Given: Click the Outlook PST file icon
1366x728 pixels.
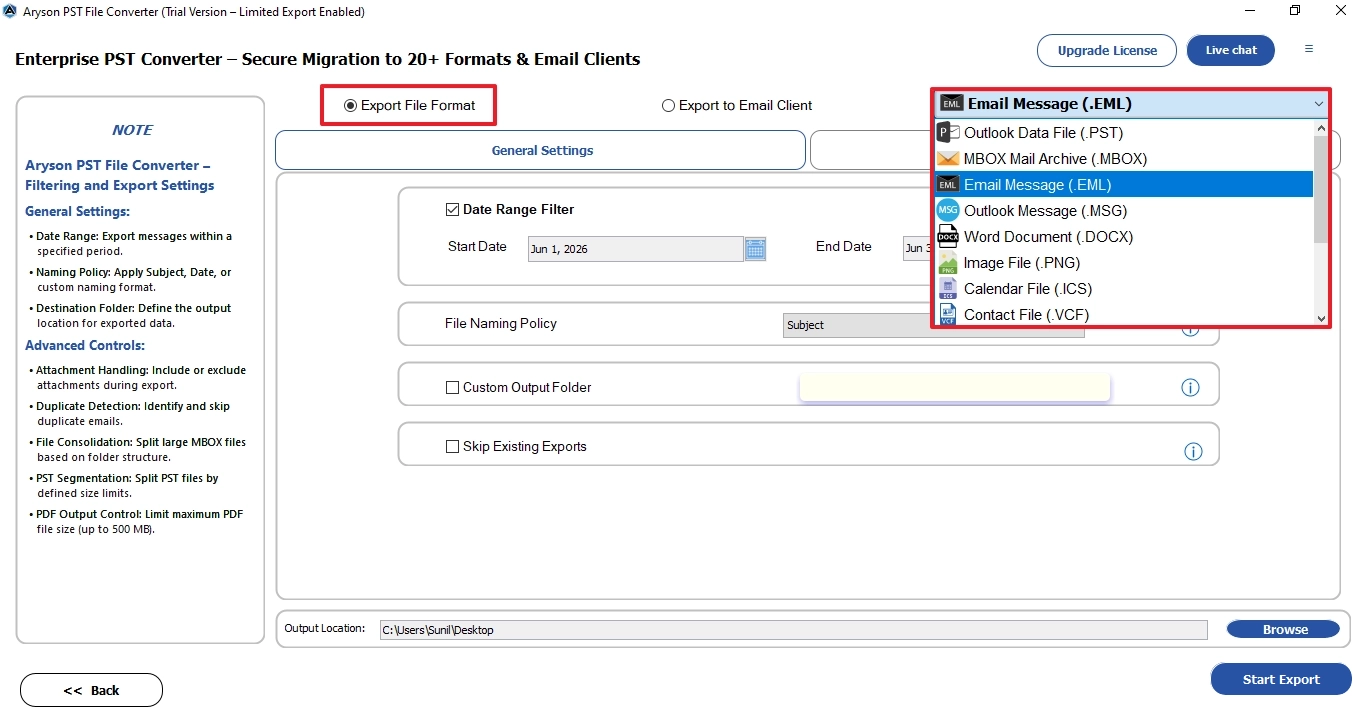Looking at the screenshot, I should [947, 132].
